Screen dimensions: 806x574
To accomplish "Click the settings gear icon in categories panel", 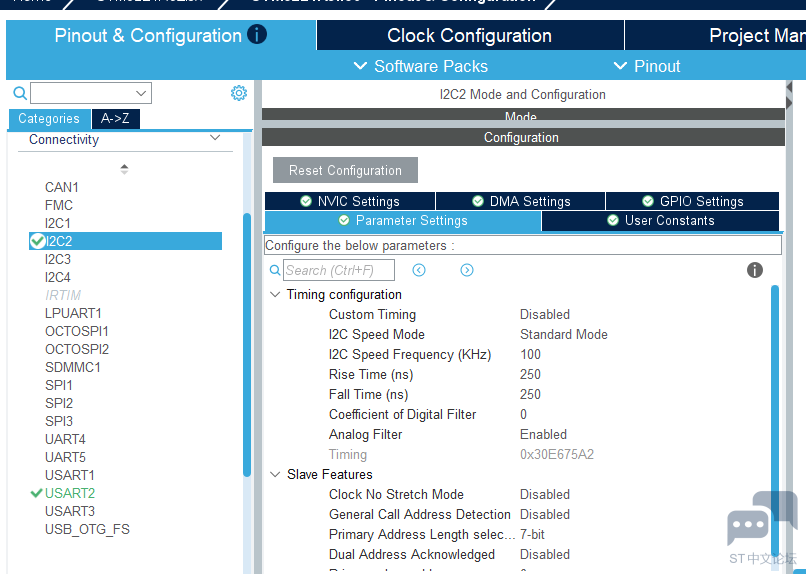I will pos(239,93).
